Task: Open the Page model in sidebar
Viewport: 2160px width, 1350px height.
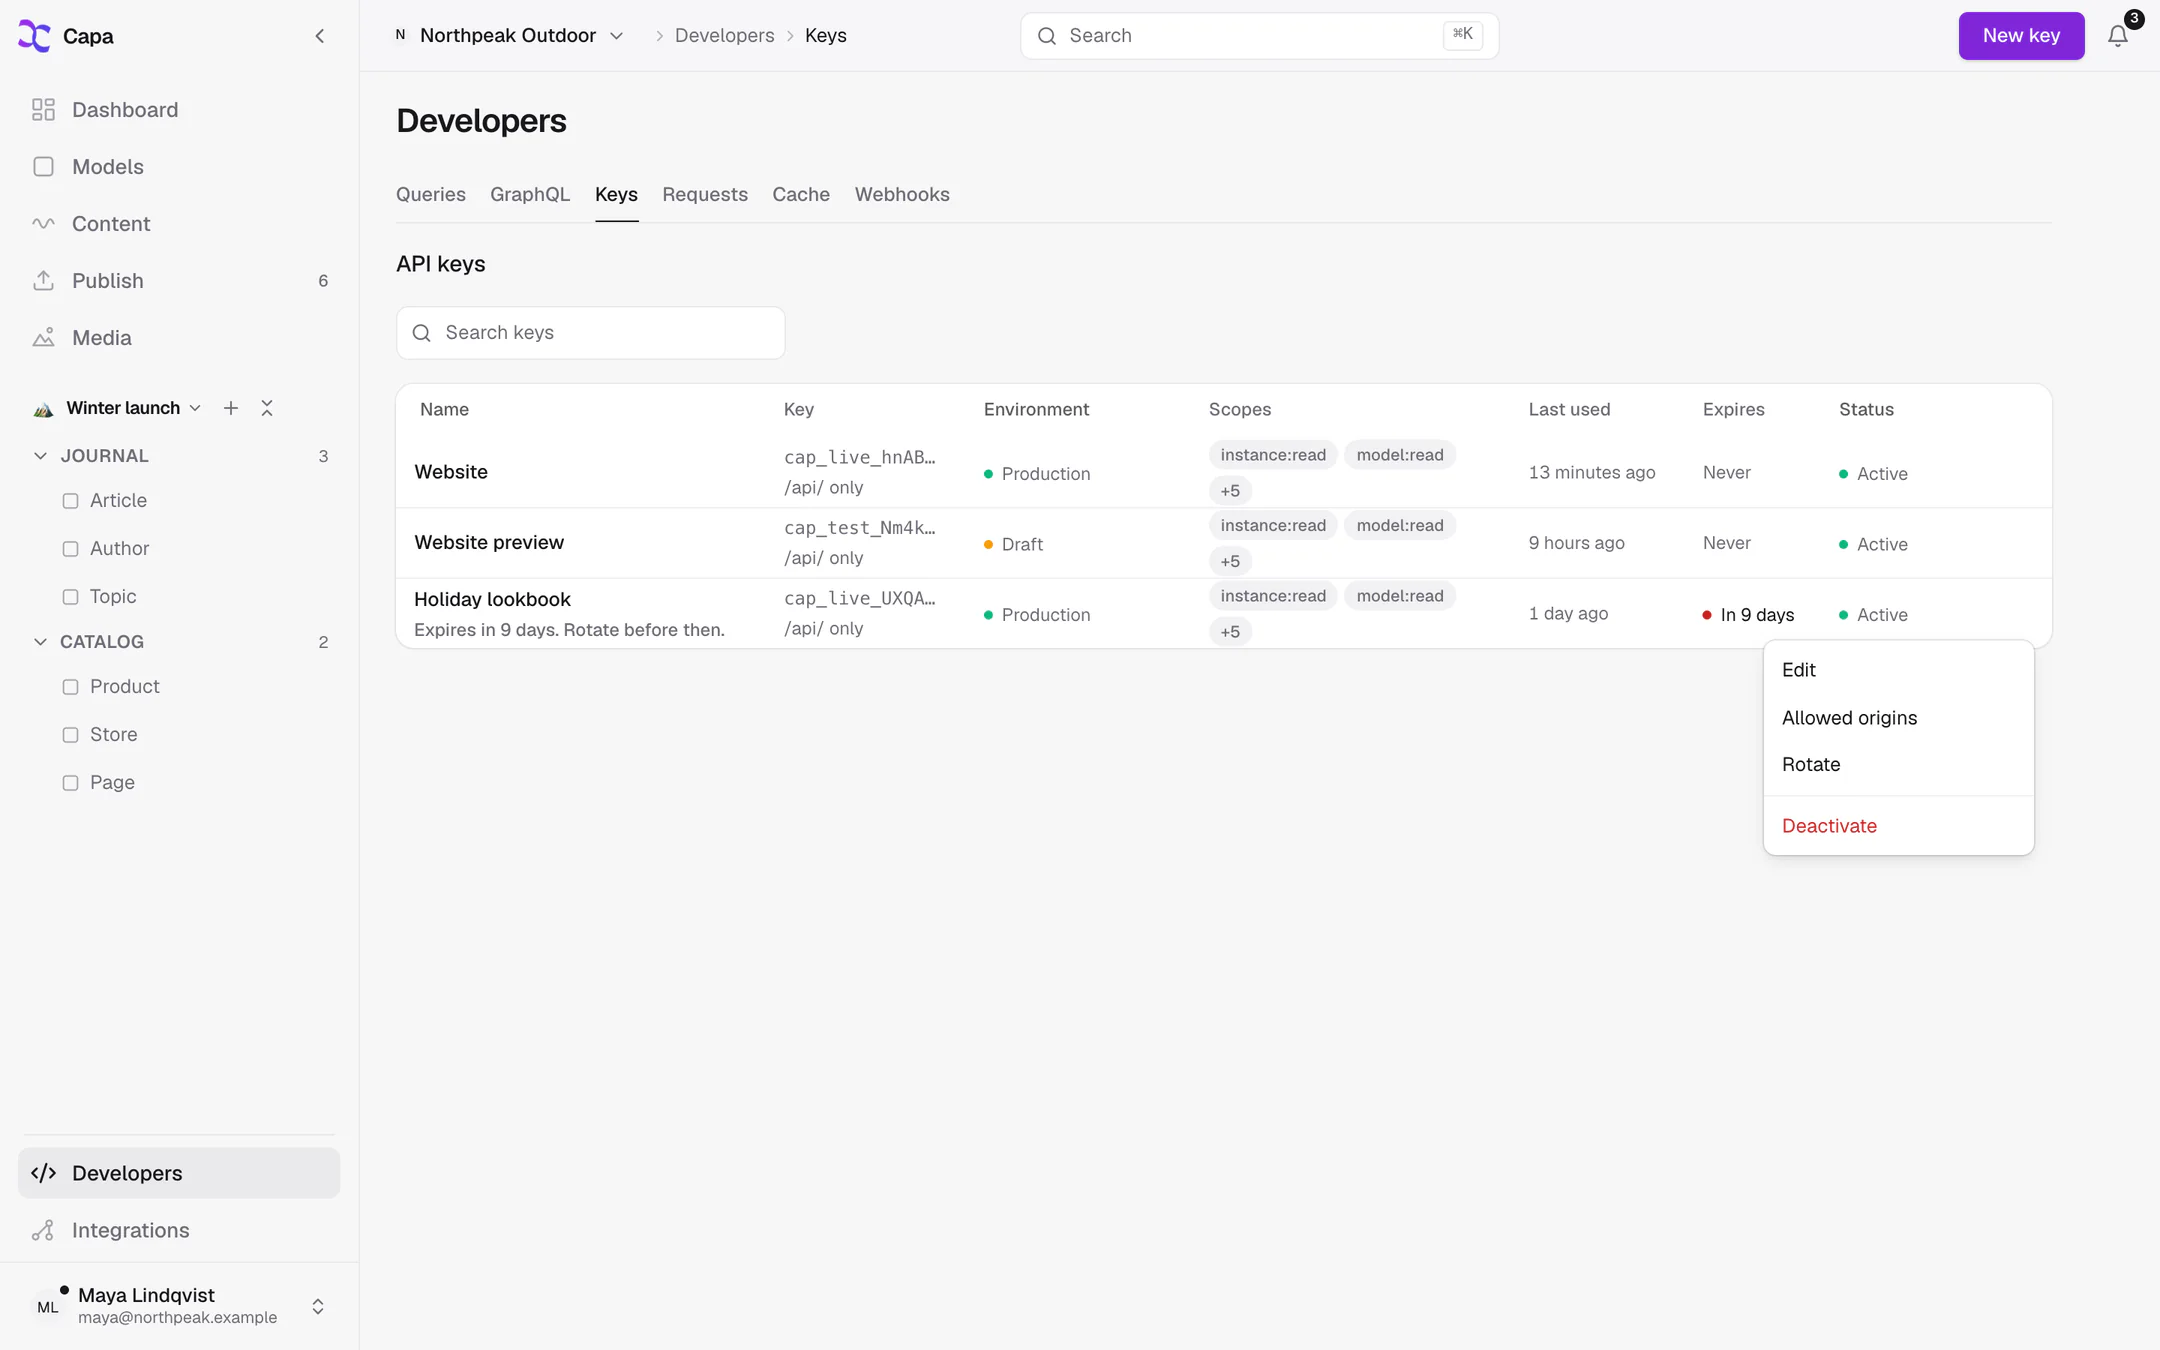Action: pos(112,782)
